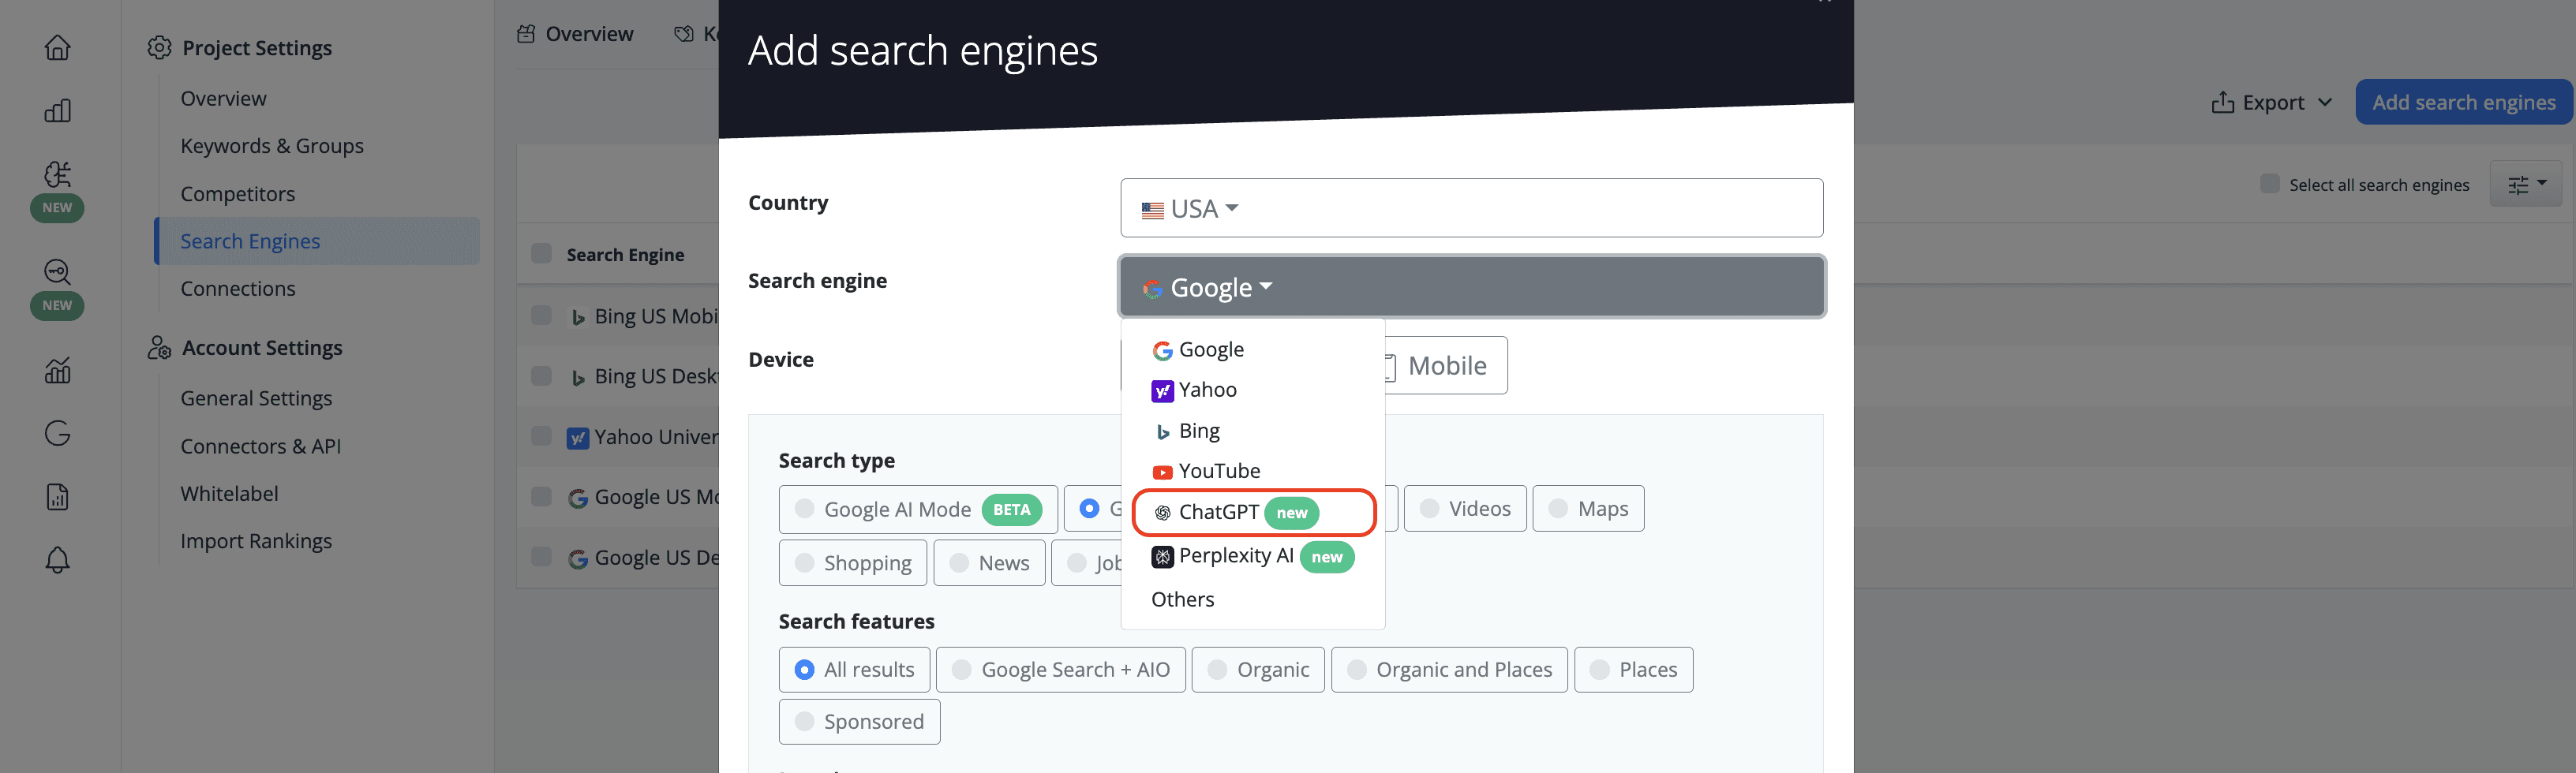The width and height of the screenshot is (2576, 773).
Task: Open General Settings
Action: [256, 398]
